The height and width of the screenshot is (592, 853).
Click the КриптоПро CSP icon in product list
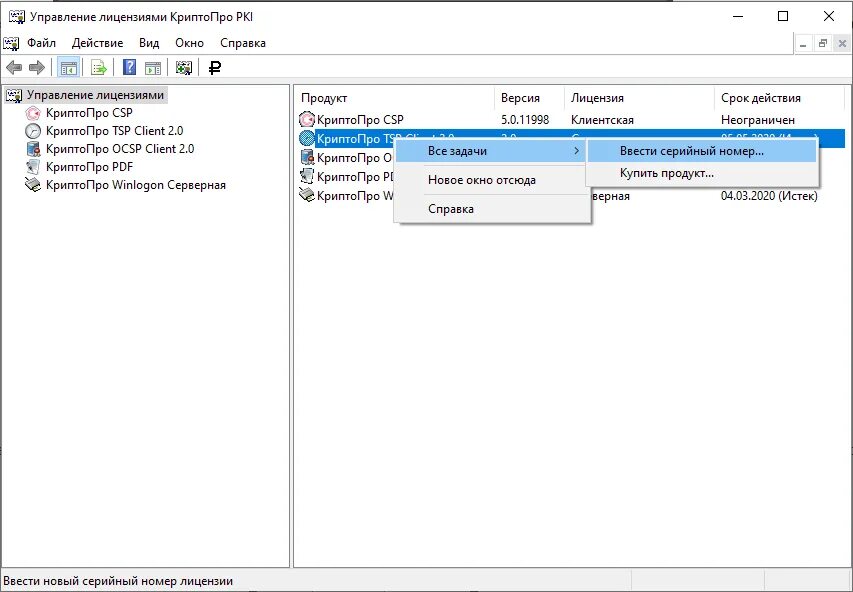[307, 119]
